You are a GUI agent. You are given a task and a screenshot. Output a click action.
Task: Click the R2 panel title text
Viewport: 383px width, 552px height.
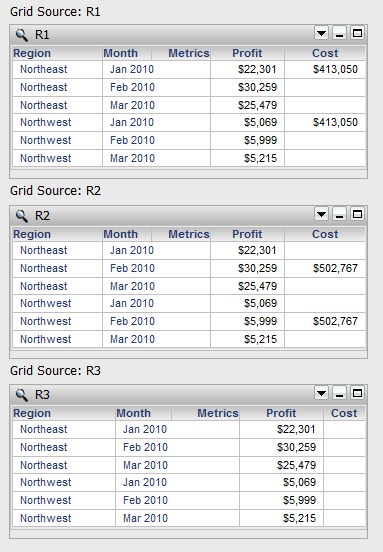(x=42, y=215)
